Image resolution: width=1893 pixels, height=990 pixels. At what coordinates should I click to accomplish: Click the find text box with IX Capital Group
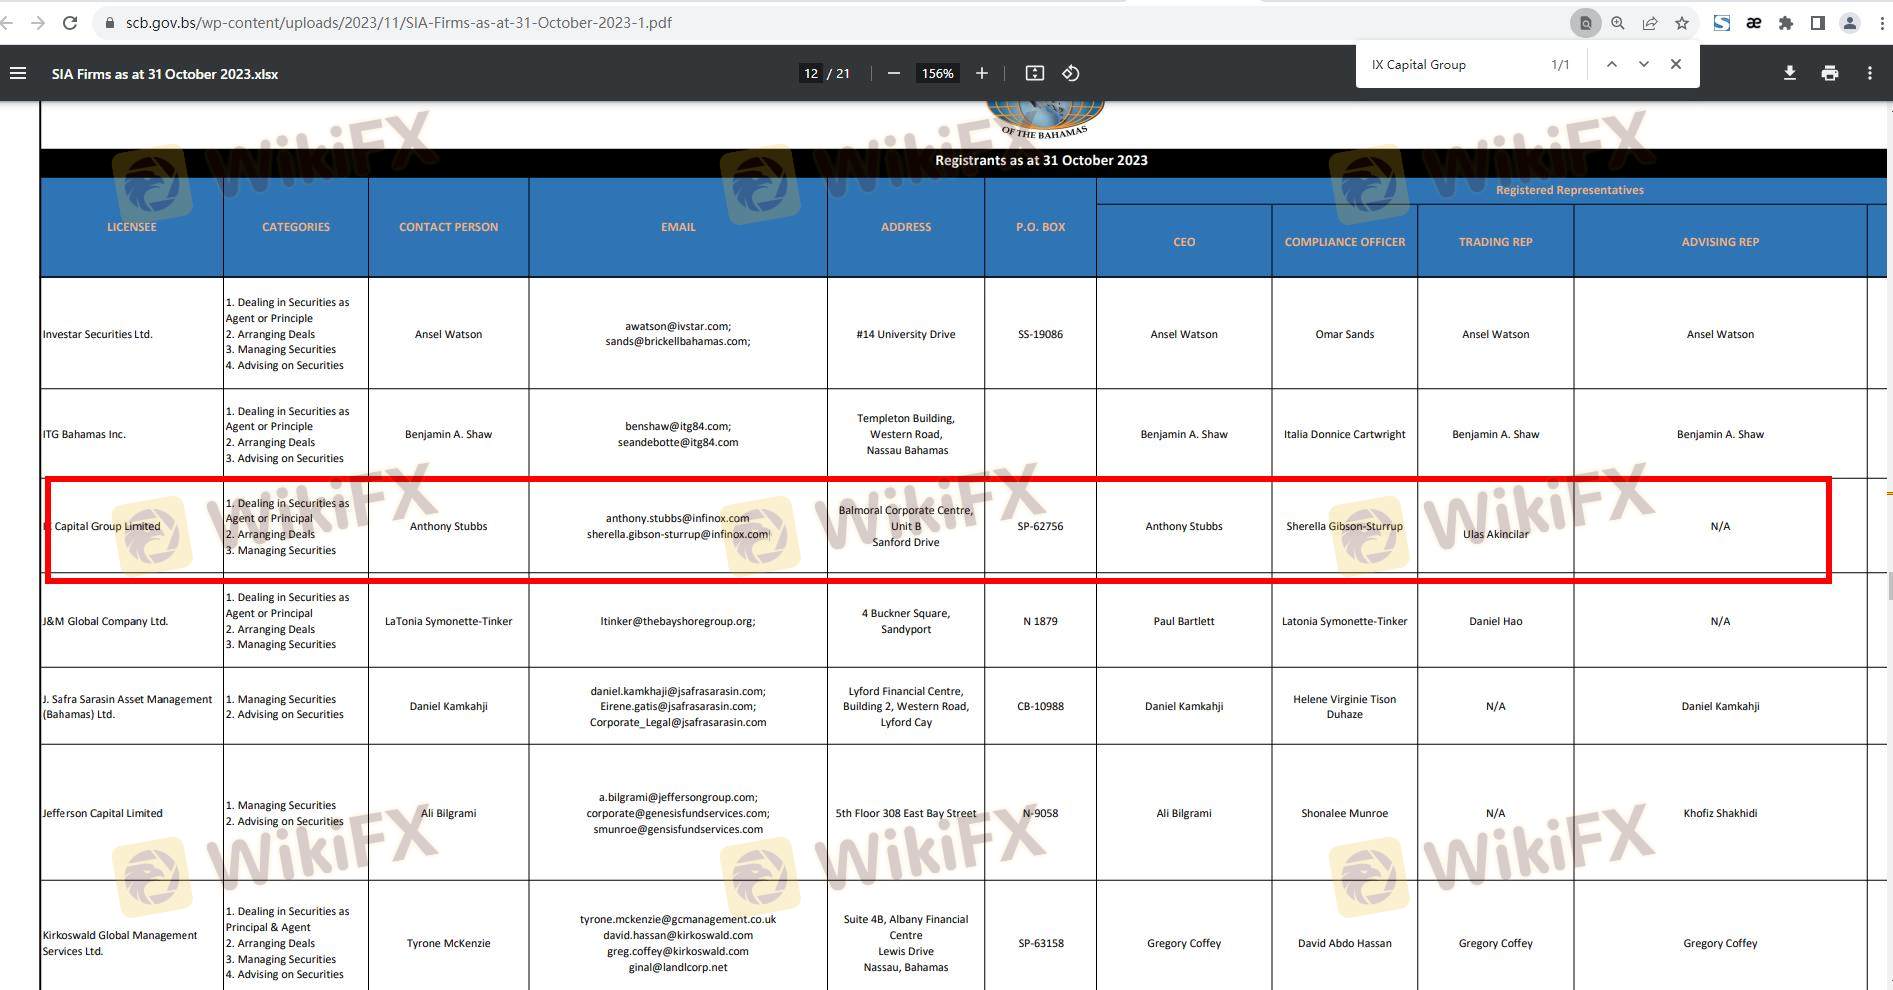click(1450, 65)
